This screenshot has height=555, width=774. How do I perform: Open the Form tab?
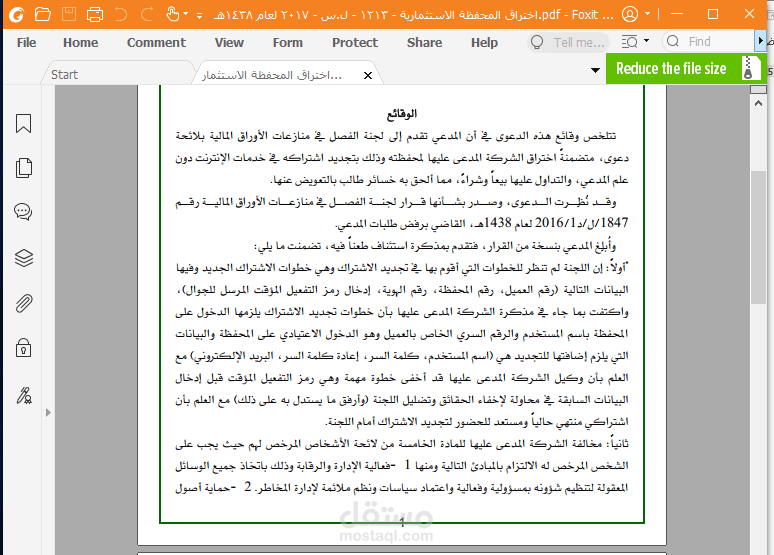(x=287, y=42)
